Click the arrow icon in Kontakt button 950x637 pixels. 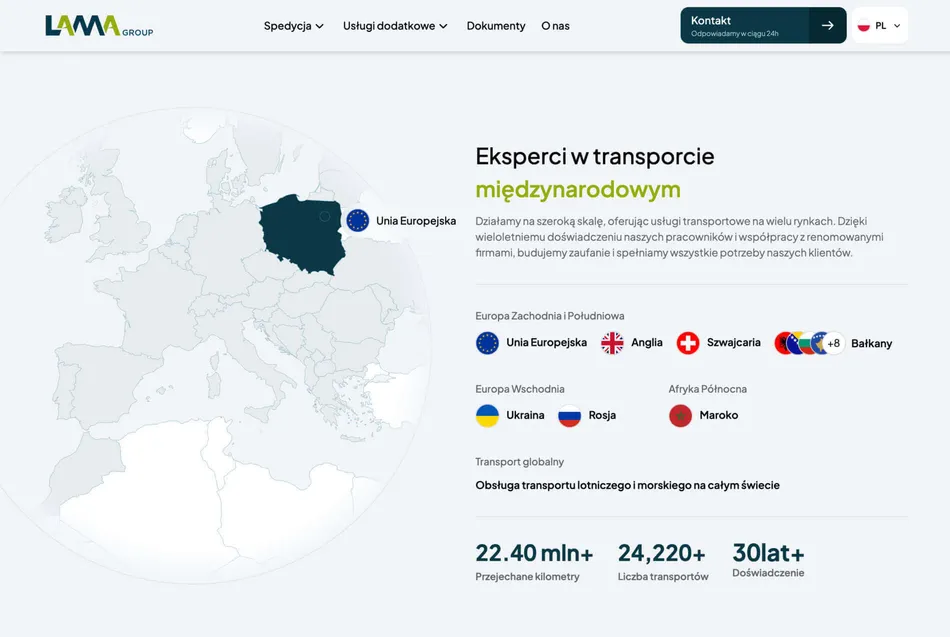point(827,26)
